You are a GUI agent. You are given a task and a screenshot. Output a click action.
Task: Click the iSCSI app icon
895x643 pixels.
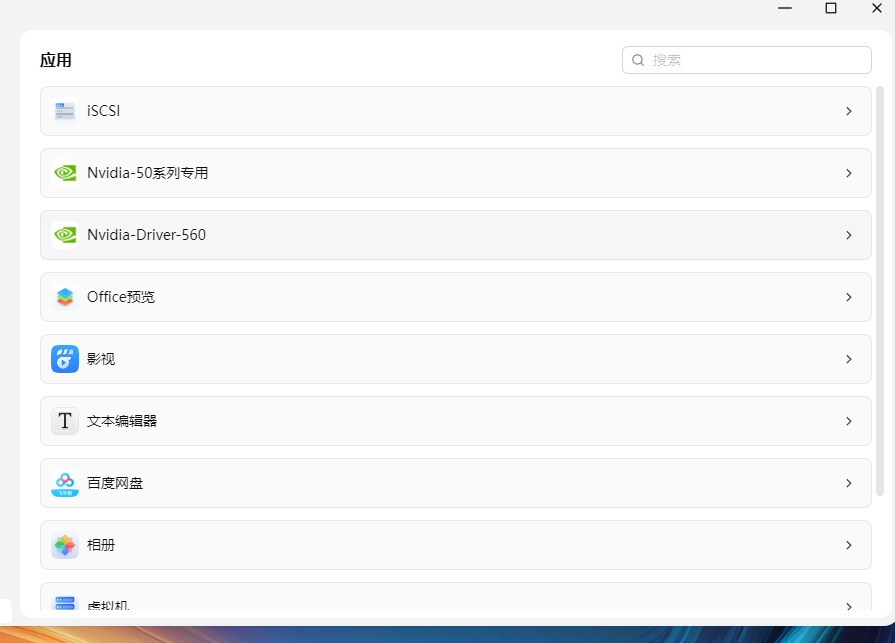[65, 111]
